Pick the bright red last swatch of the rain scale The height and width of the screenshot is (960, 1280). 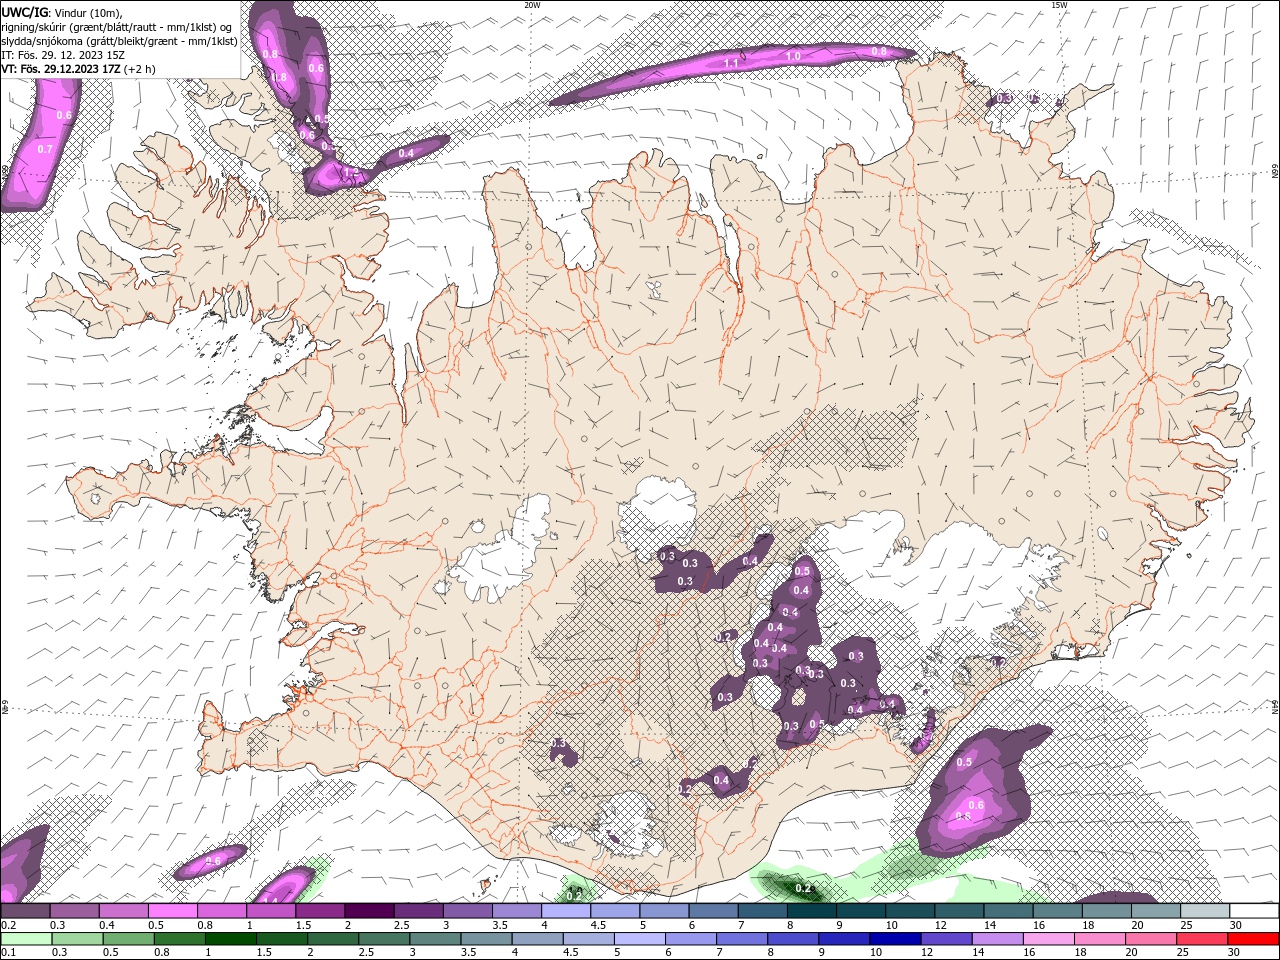[x=1253, y=939]
